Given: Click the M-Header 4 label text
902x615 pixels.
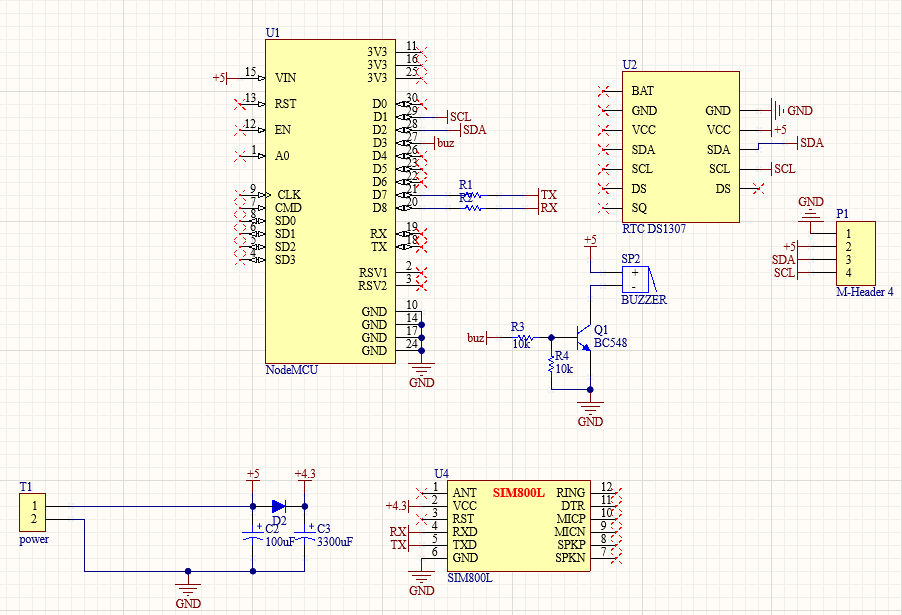Looking at the screenshot, I should (x=865, y=292).
